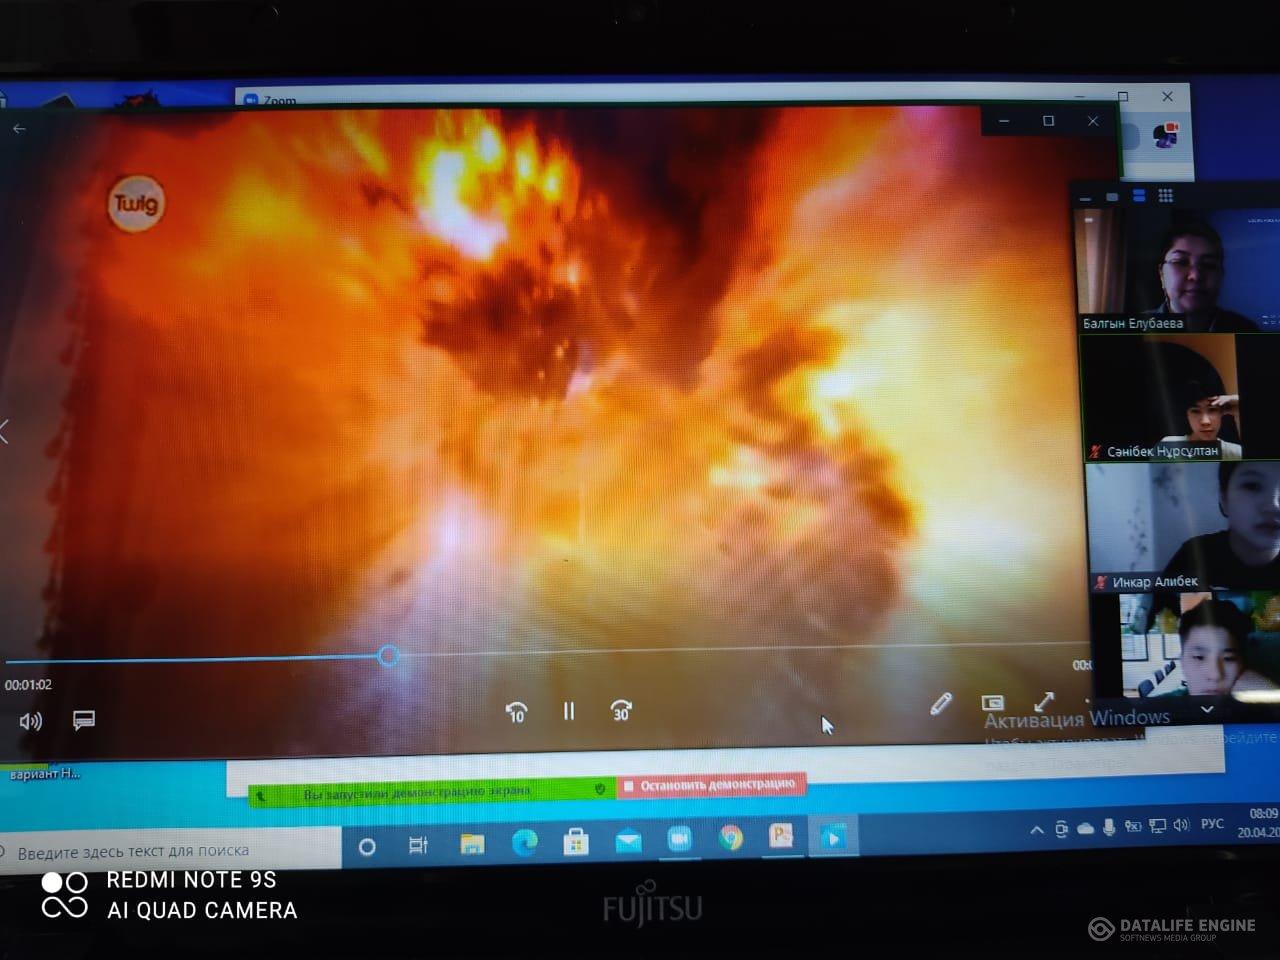Click the Windows taskbar search field
This screenshot has height=960, width=1280.
(170, 851)
